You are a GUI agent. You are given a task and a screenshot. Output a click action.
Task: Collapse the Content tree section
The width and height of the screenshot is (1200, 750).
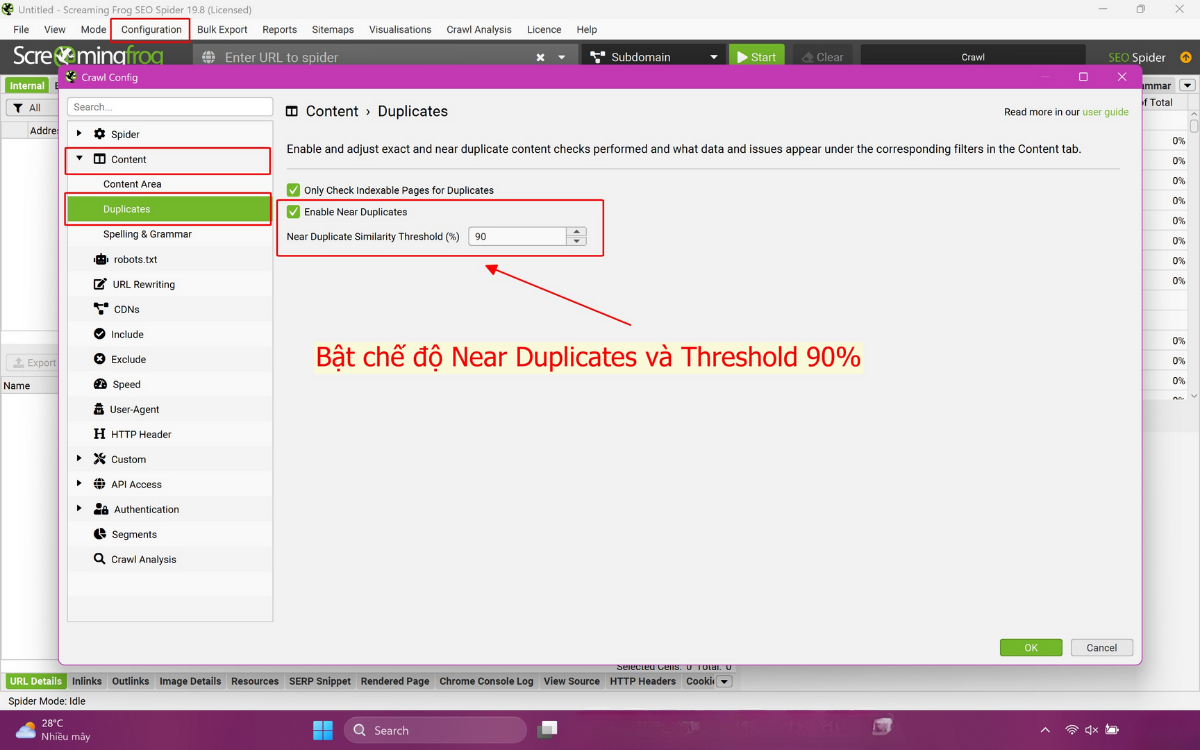point(79,159)
